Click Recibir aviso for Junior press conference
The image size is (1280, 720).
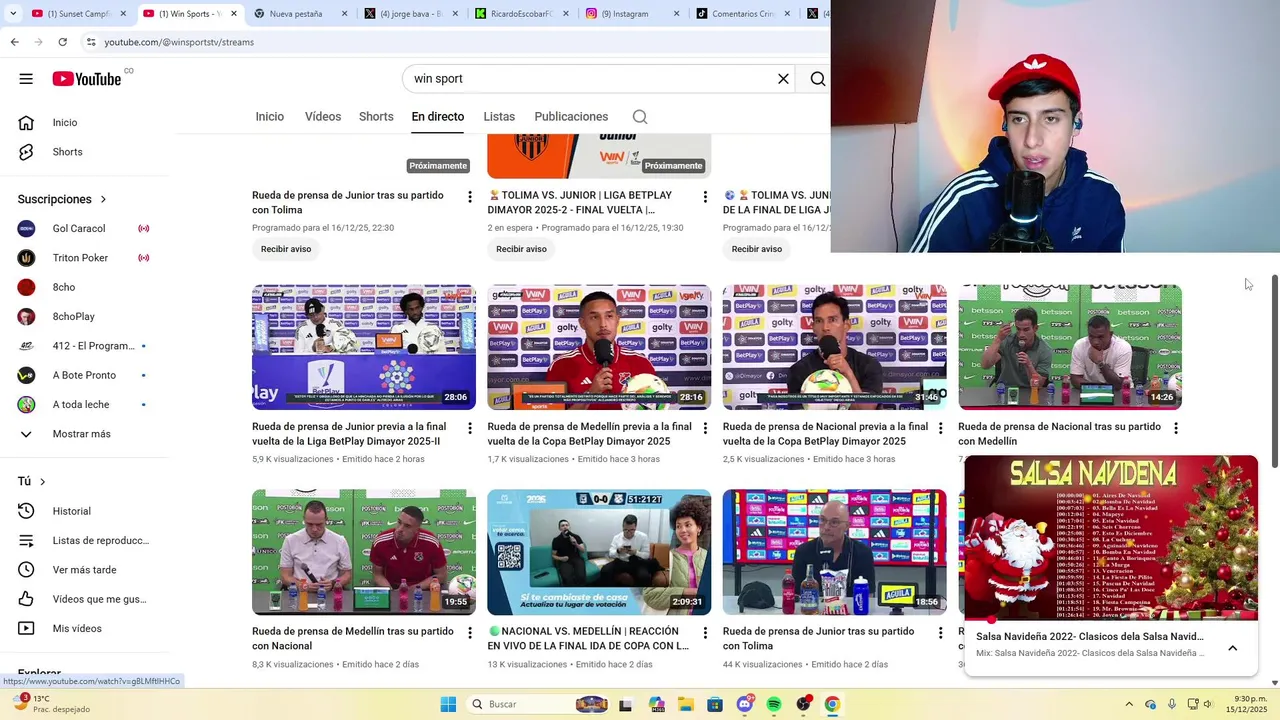point(286,249)
